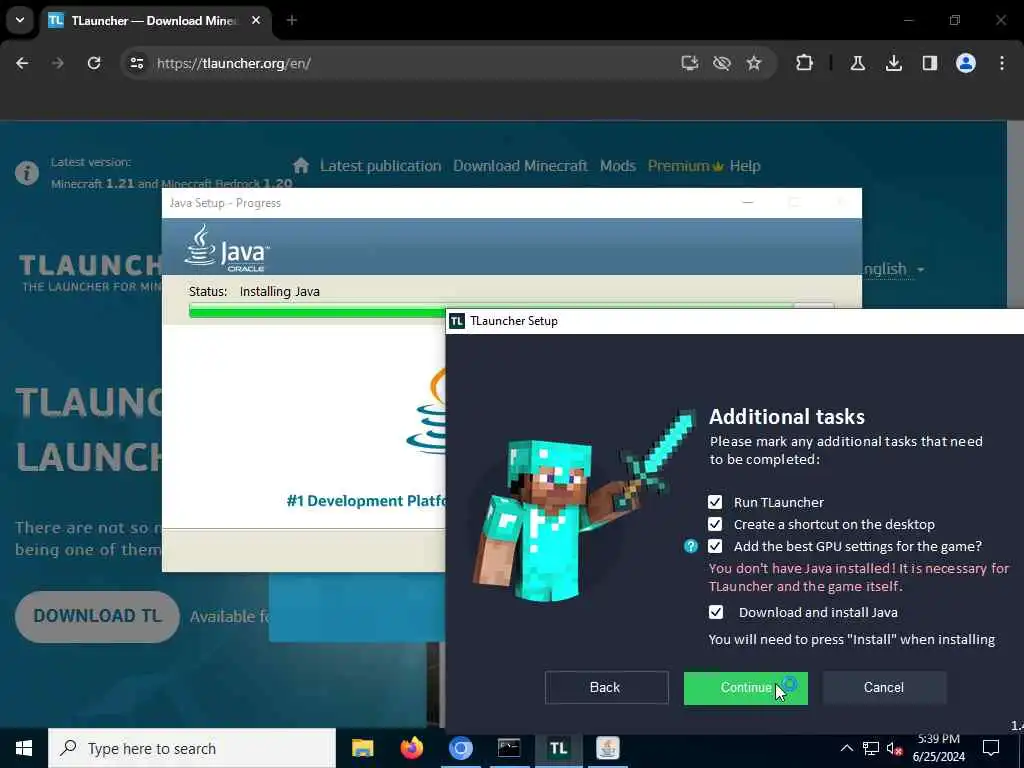Select the TLauncher Download Minecraft tab
The height and width of the screenshot is (768, 1024).
point(155,21)
